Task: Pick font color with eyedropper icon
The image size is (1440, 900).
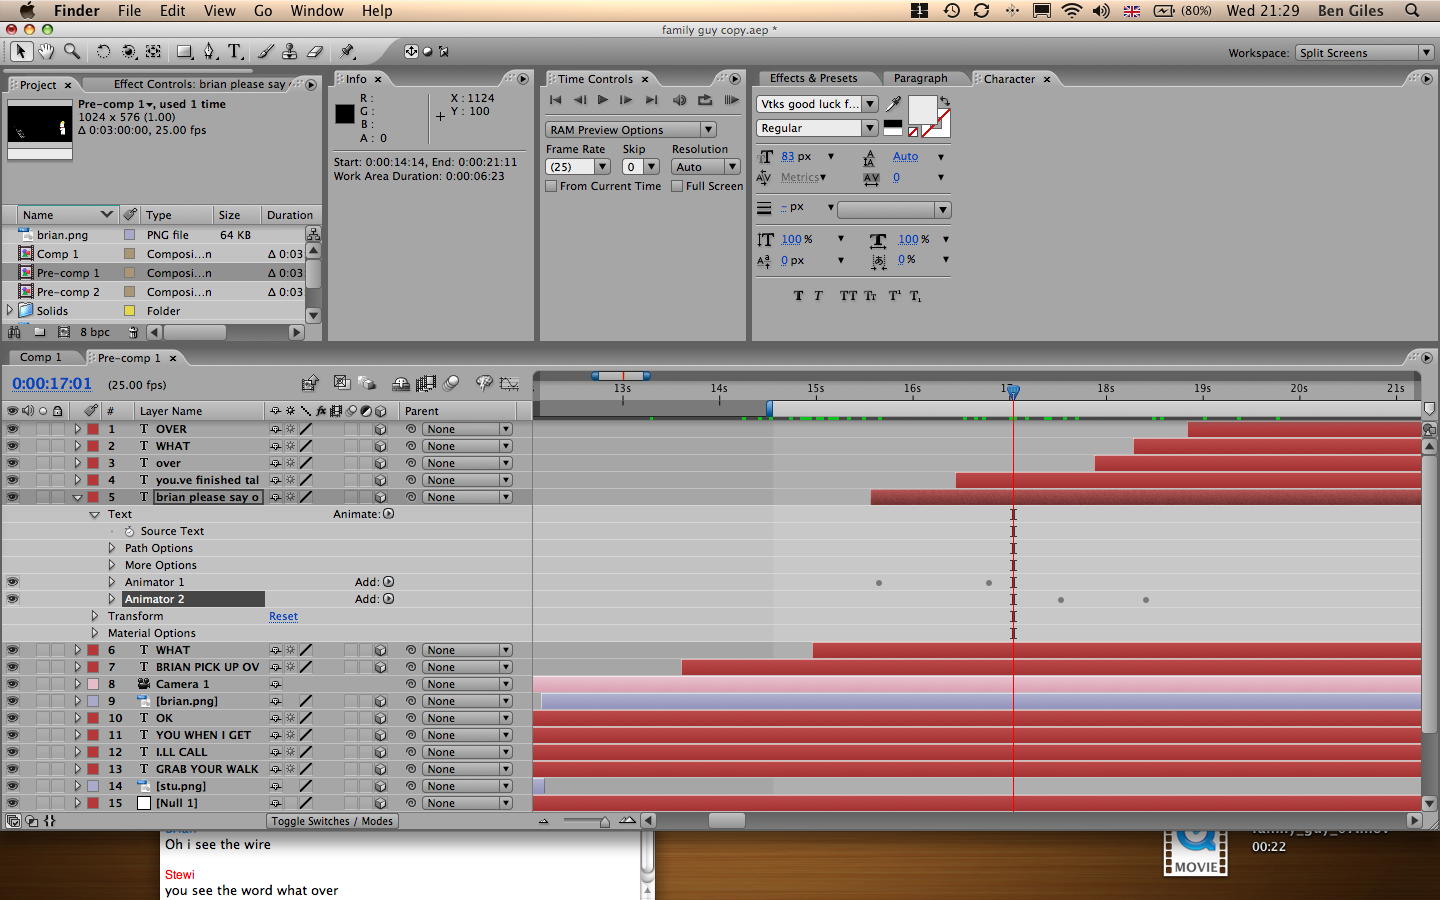Action: 894,103
